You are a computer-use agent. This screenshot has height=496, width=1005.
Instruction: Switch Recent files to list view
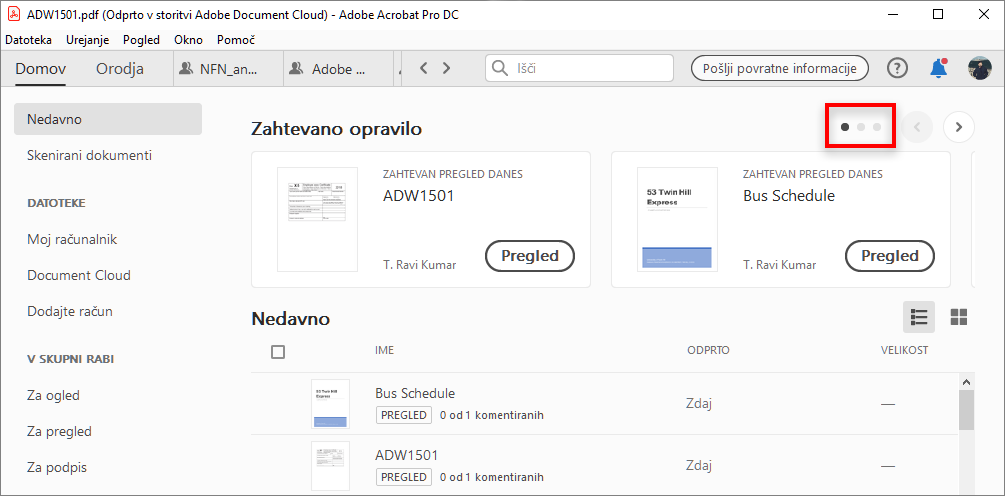(919, 317)
